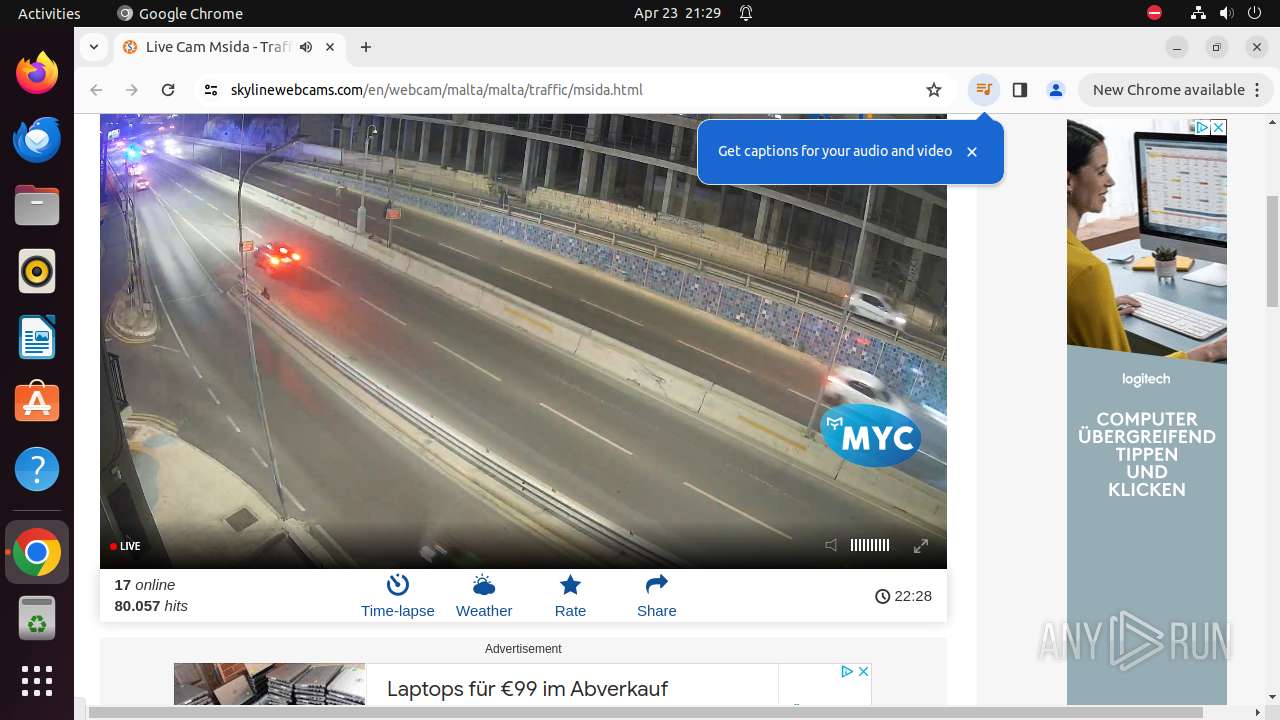Open the power menu icon

click(x=1255, y=13)
